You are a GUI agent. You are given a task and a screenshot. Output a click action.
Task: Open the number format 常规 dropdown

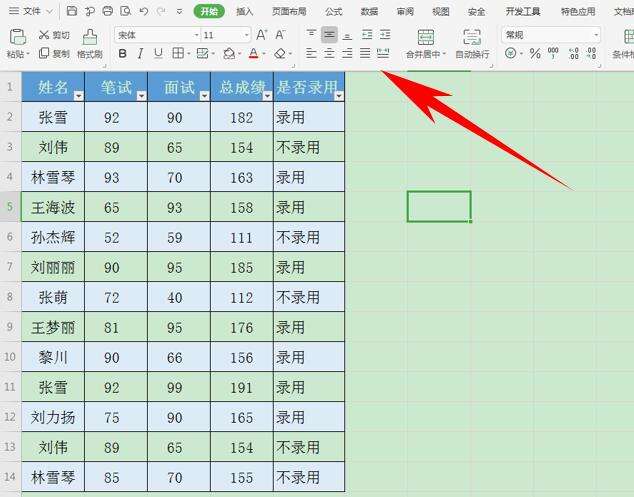tap(596, 35)
